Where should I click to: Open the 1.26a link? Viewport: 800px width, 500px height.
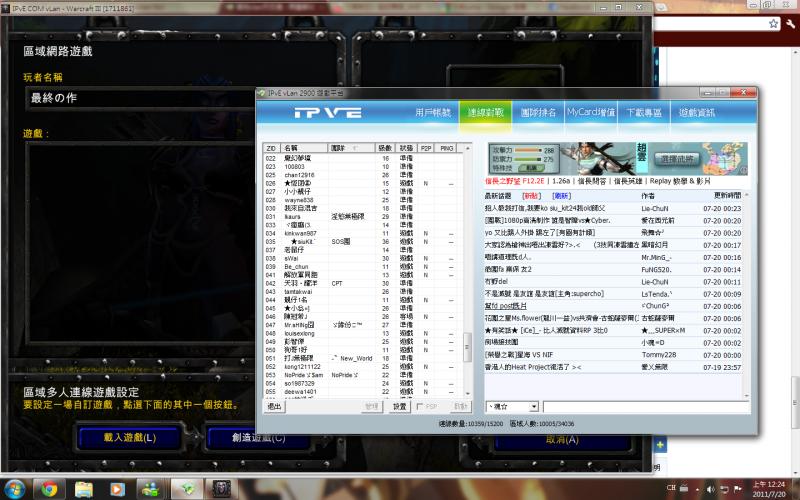tap(561, 181)
